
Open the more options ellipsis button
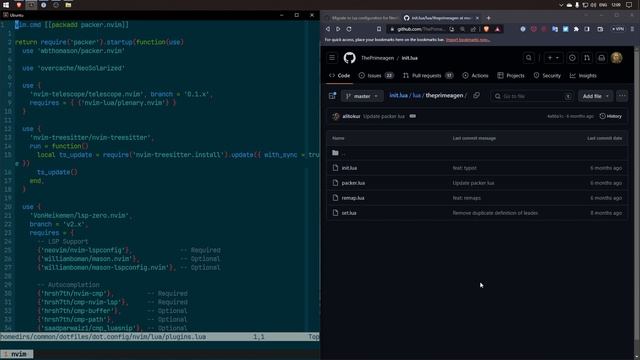click(x=622, y=96)
